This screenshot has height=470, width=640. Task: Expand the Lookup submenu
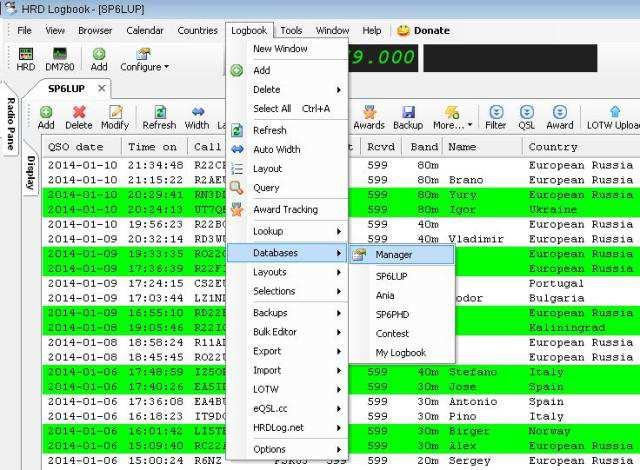287,231
